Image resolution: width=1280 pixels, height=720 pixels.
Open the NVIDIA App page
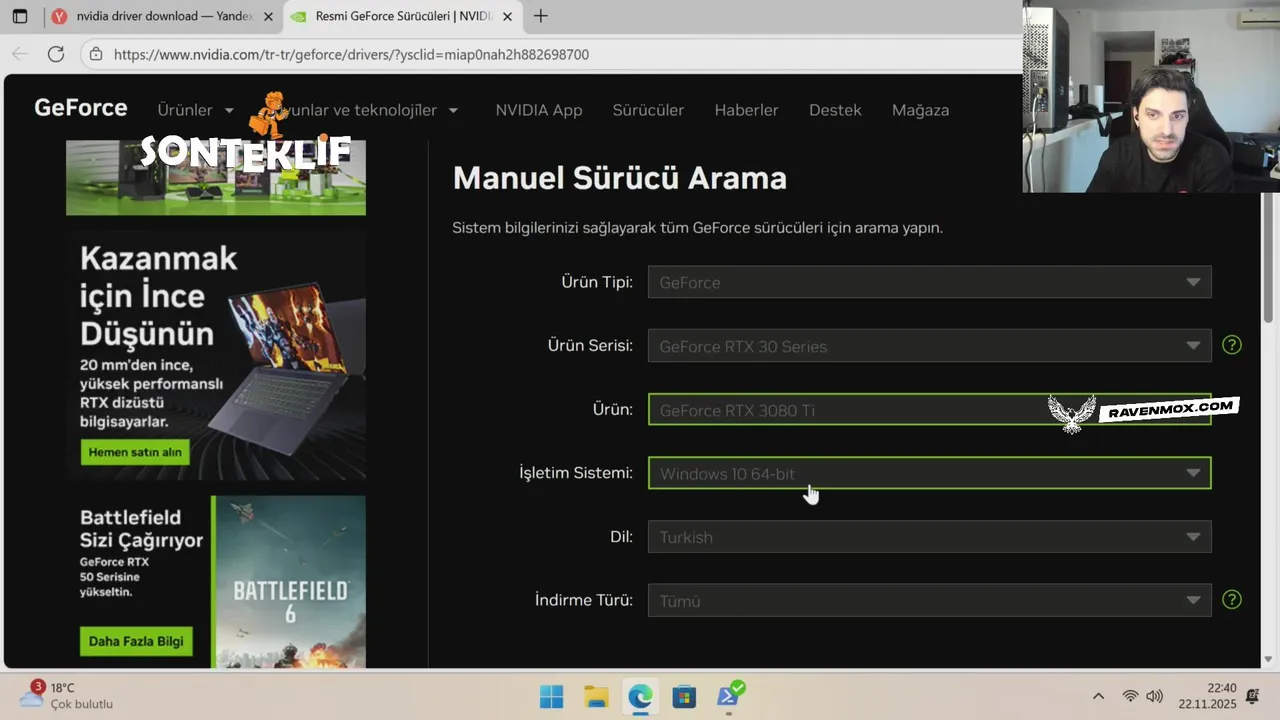pos(539,110)
